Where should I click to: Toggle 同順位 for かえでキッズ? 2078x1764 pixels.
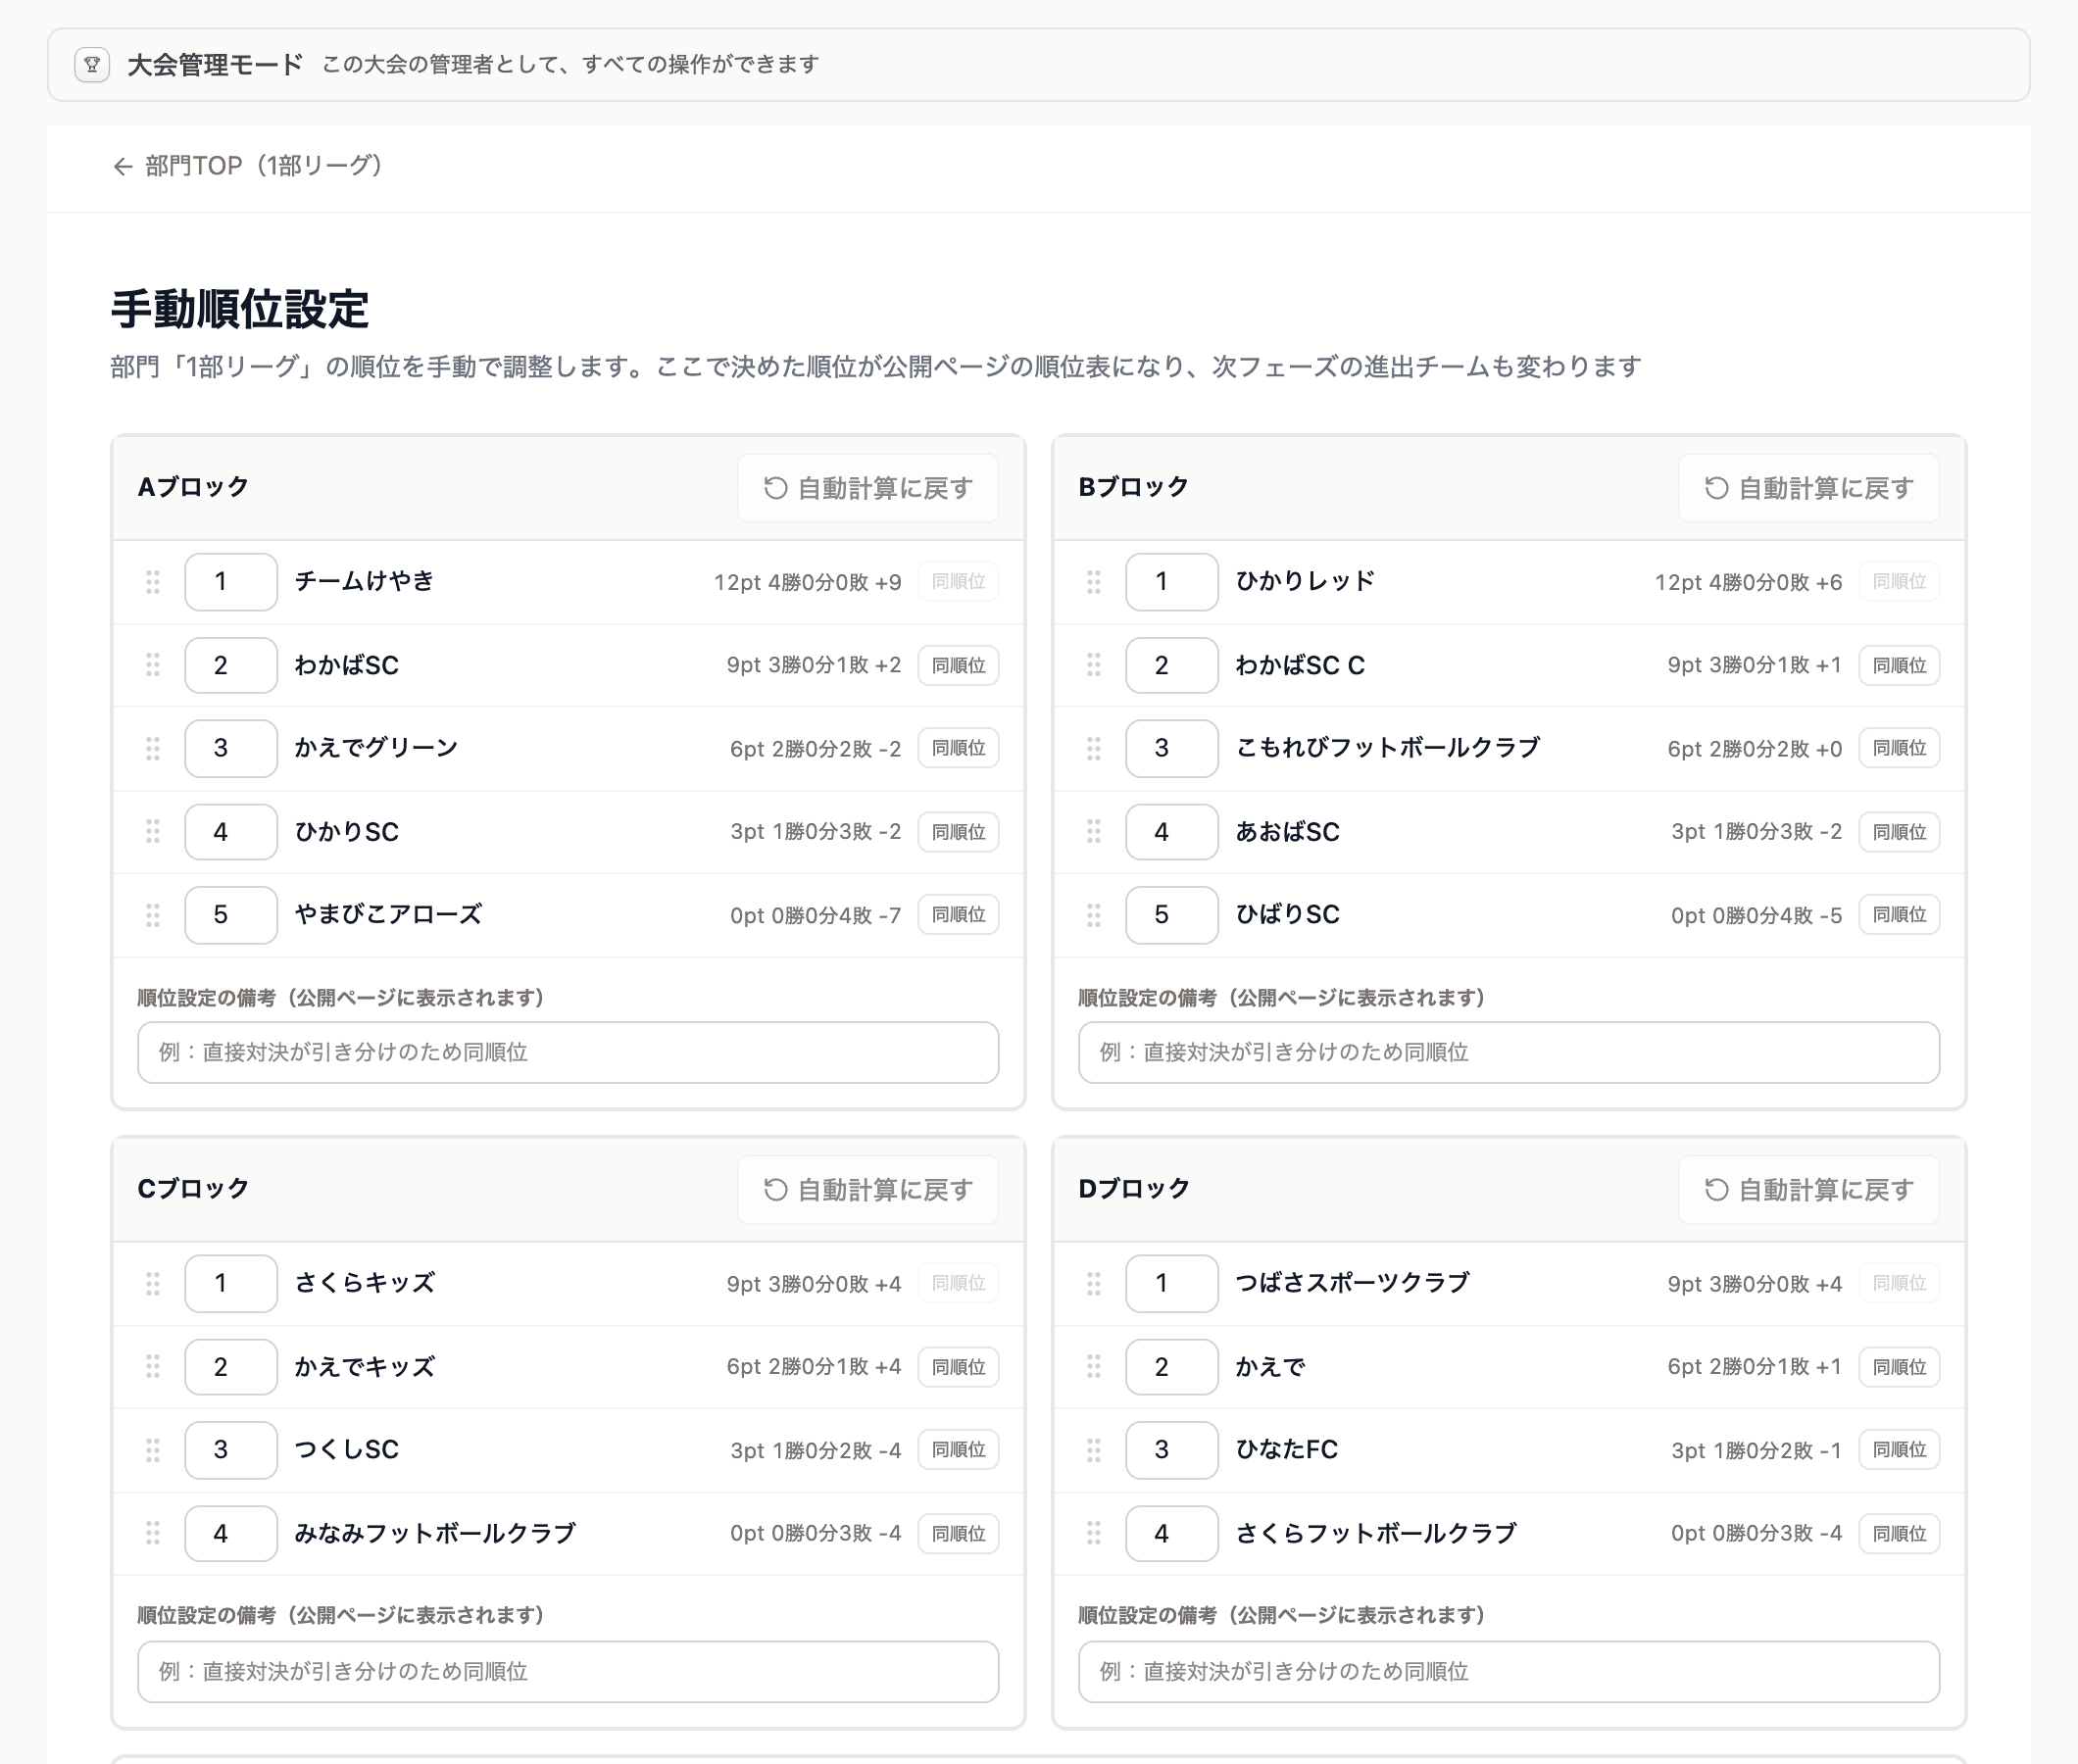(958, 1366)
